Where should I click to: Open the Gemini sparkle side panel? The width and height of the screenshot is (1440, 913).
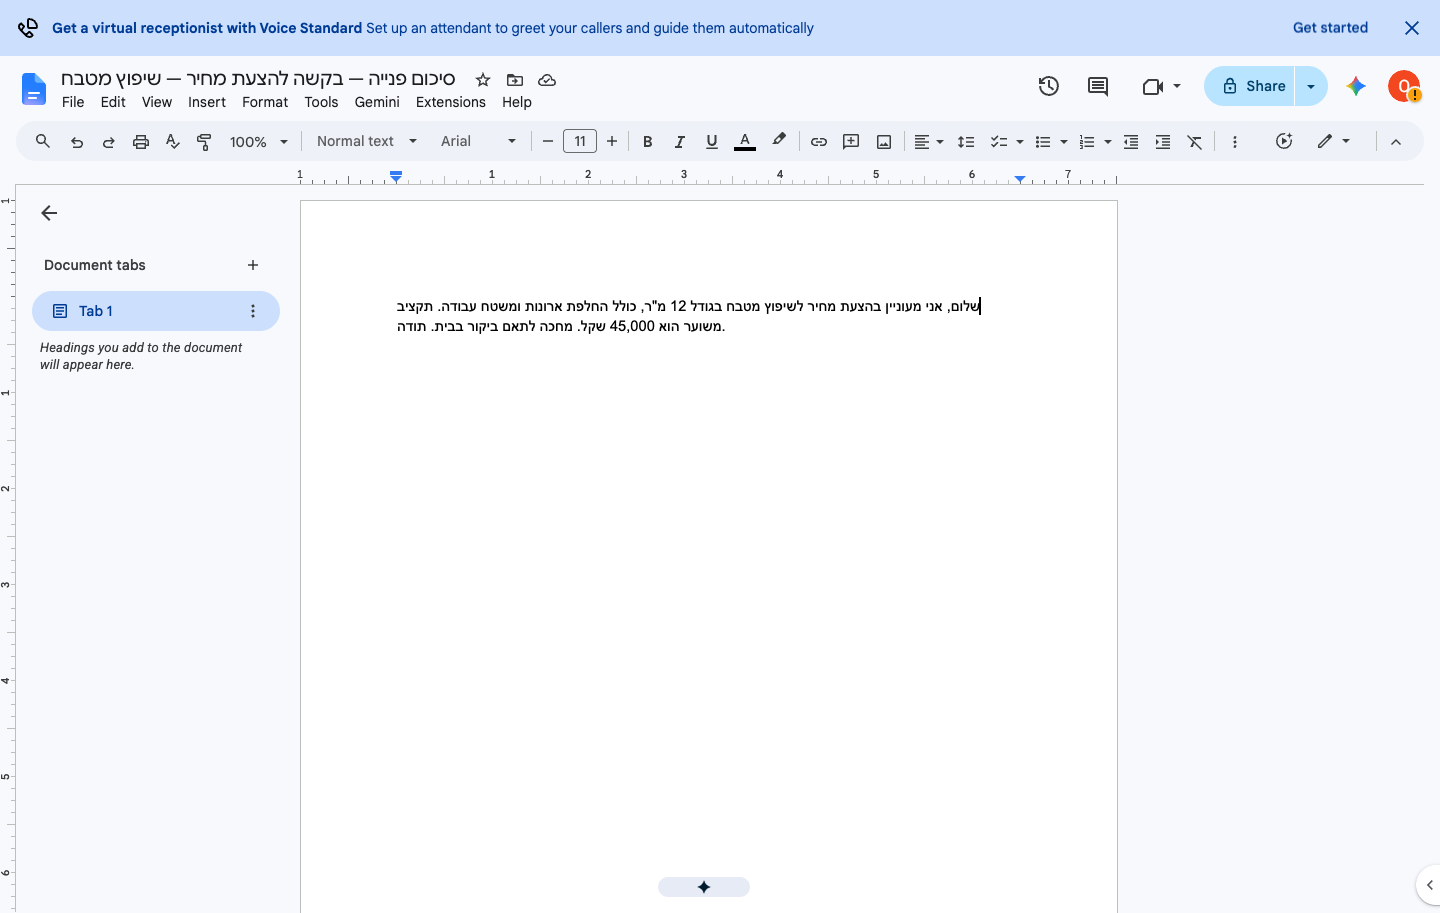point(1356,86)
